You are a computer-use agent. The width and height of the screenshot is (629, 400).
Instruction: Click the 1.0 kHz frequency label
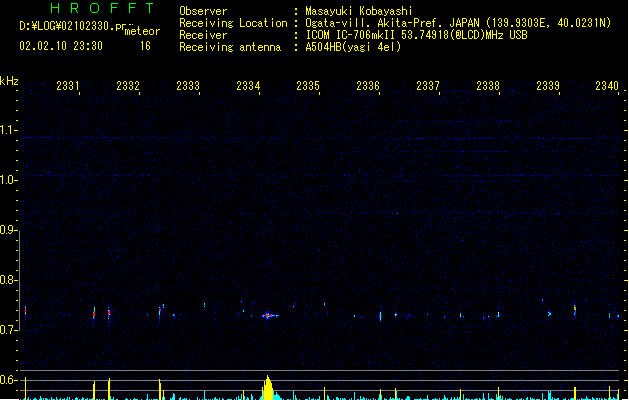click(7, 180)
